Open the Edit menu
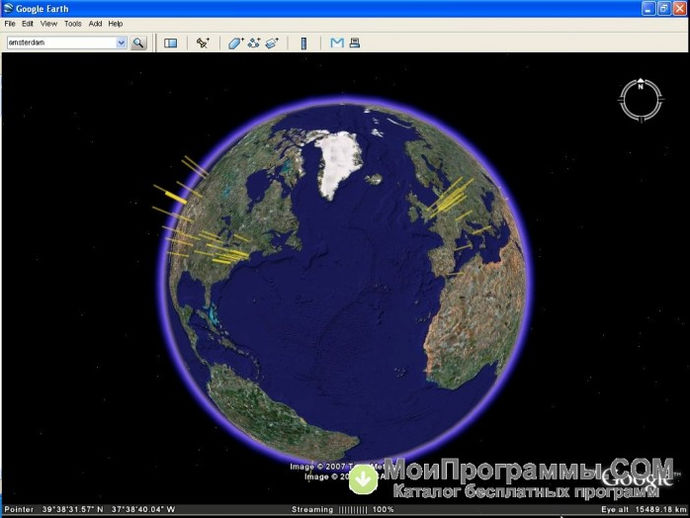The width and height of the screenshot is (690, 518). (27, 24)
